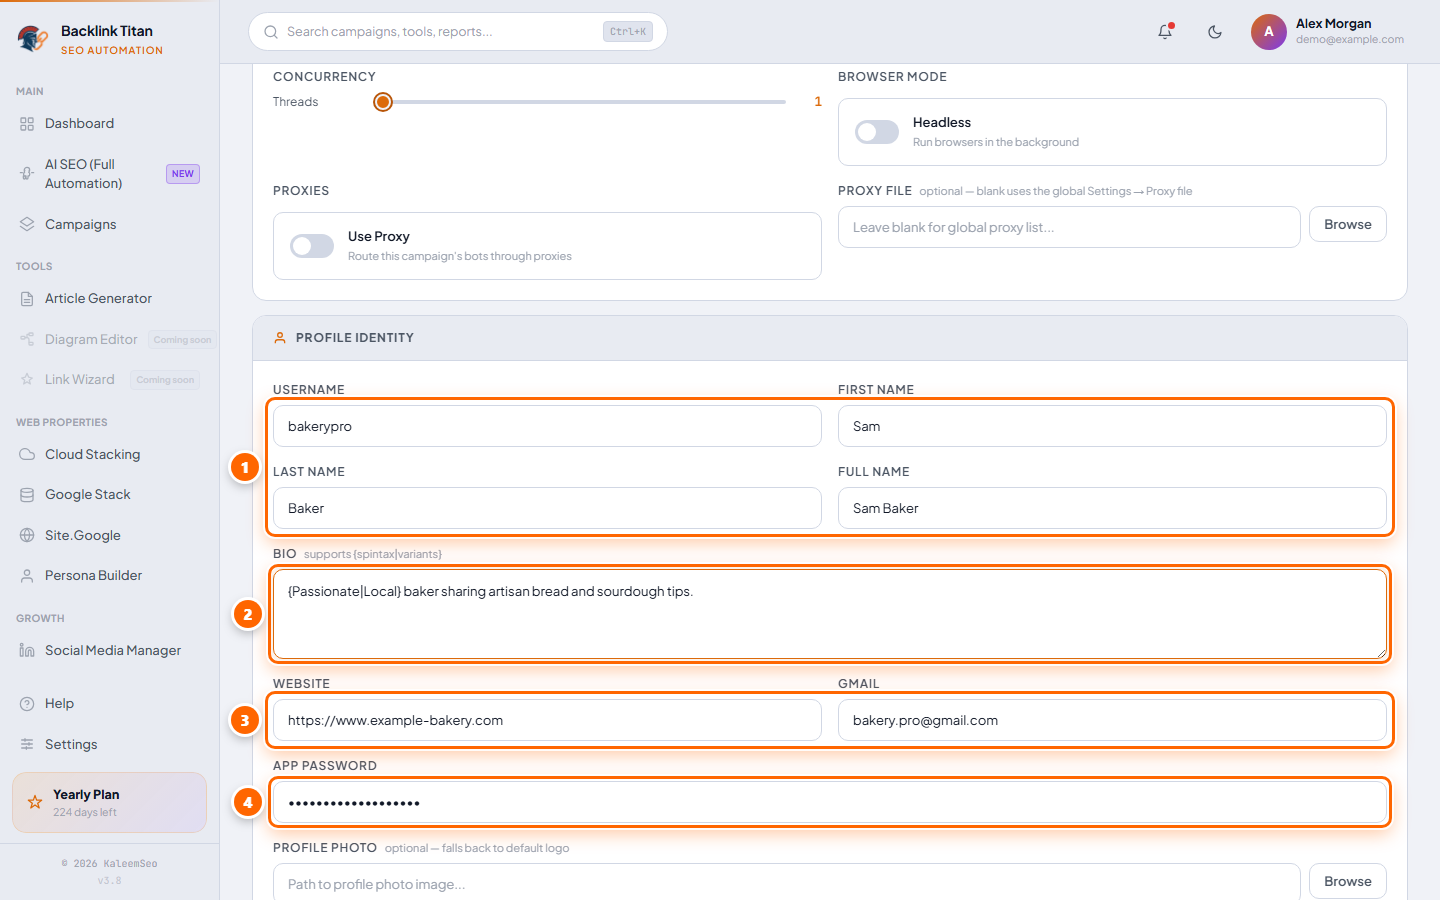Click the Gmail address field
Screen dimensions: 1440x900
point(1112,720)
